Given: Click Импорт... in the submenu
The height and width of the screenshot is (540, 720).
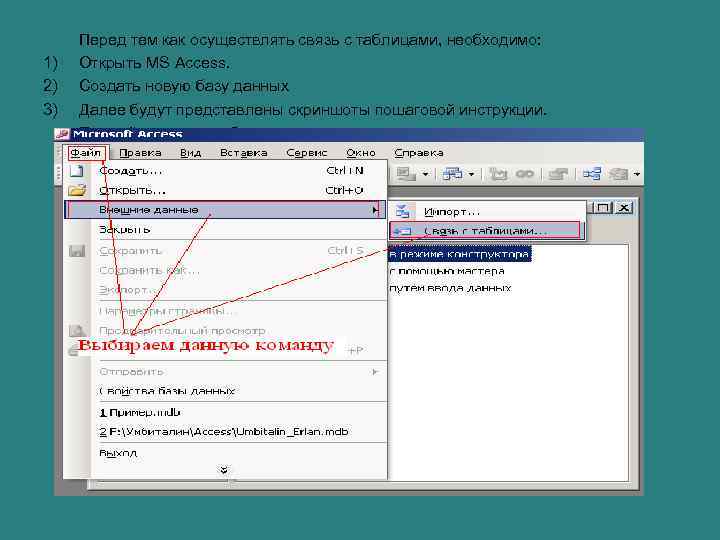Looking at the screenshot, I should 487,212.
